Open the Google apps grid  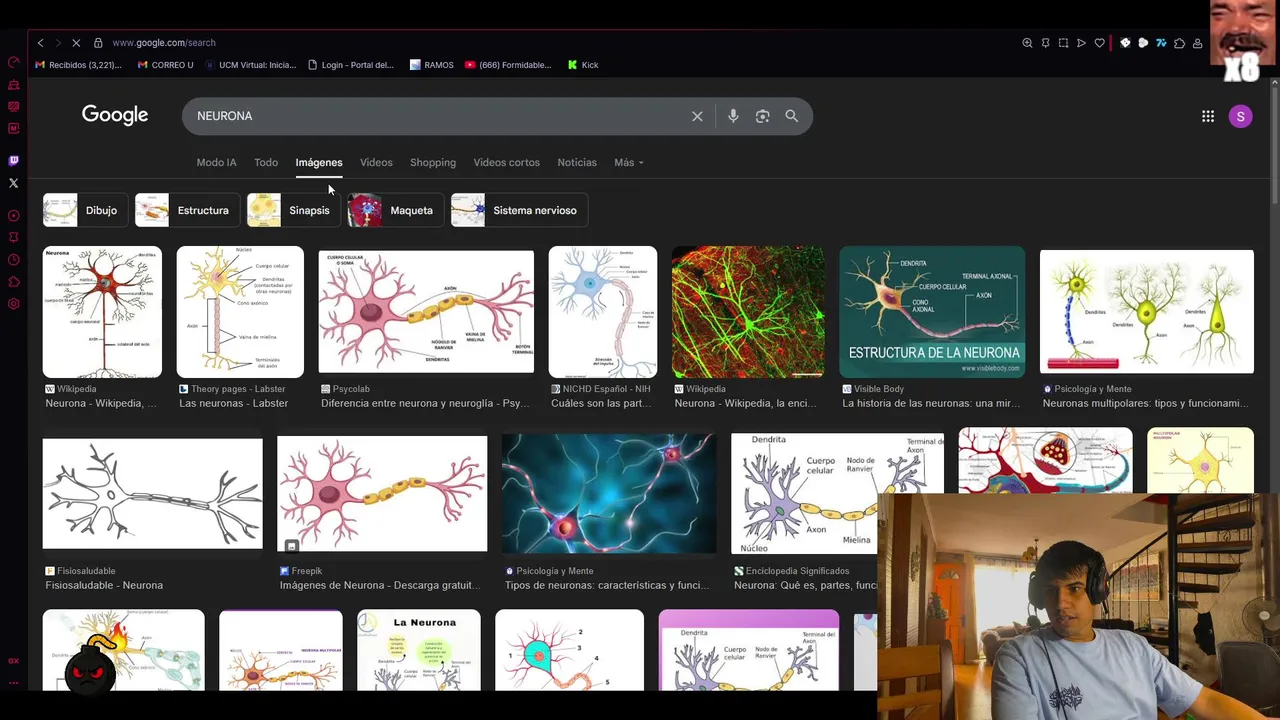(1208, 116)
